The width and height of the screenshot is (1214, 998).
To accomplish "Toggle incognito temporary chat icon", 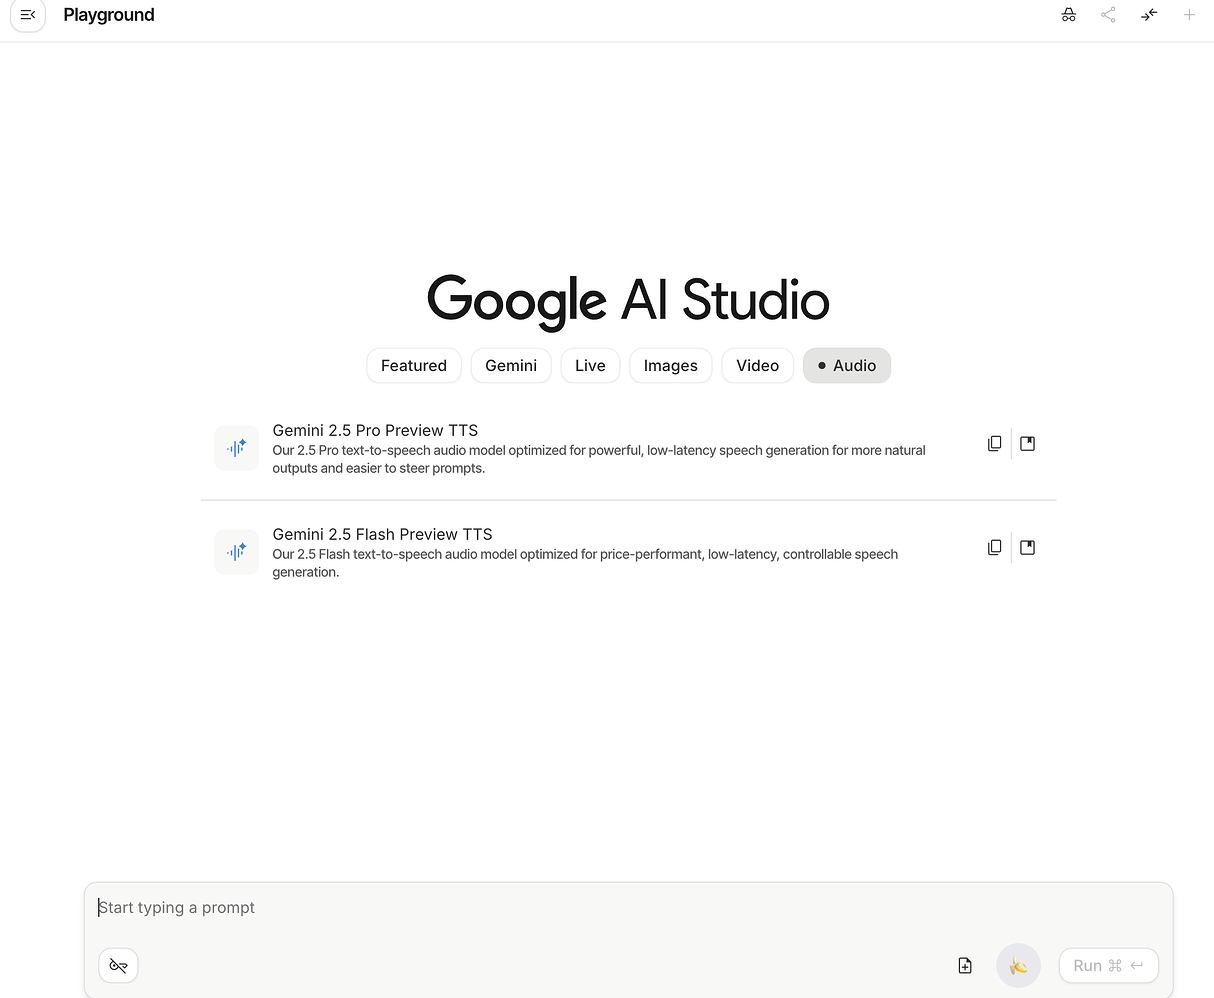I will 1069,15.
